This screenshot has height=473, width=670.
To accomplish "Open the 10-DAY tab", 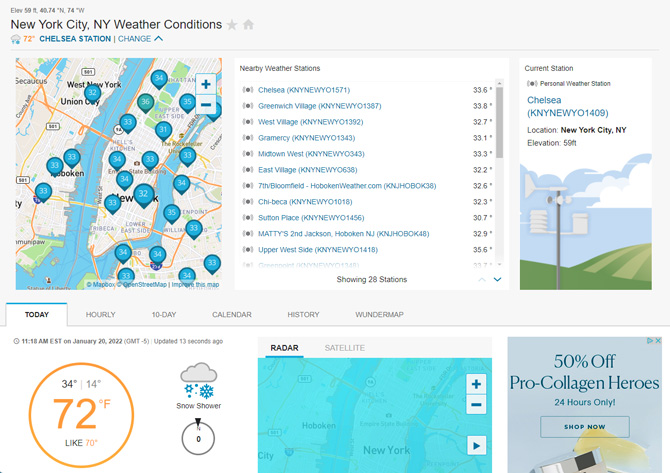I will click(164, 314).
